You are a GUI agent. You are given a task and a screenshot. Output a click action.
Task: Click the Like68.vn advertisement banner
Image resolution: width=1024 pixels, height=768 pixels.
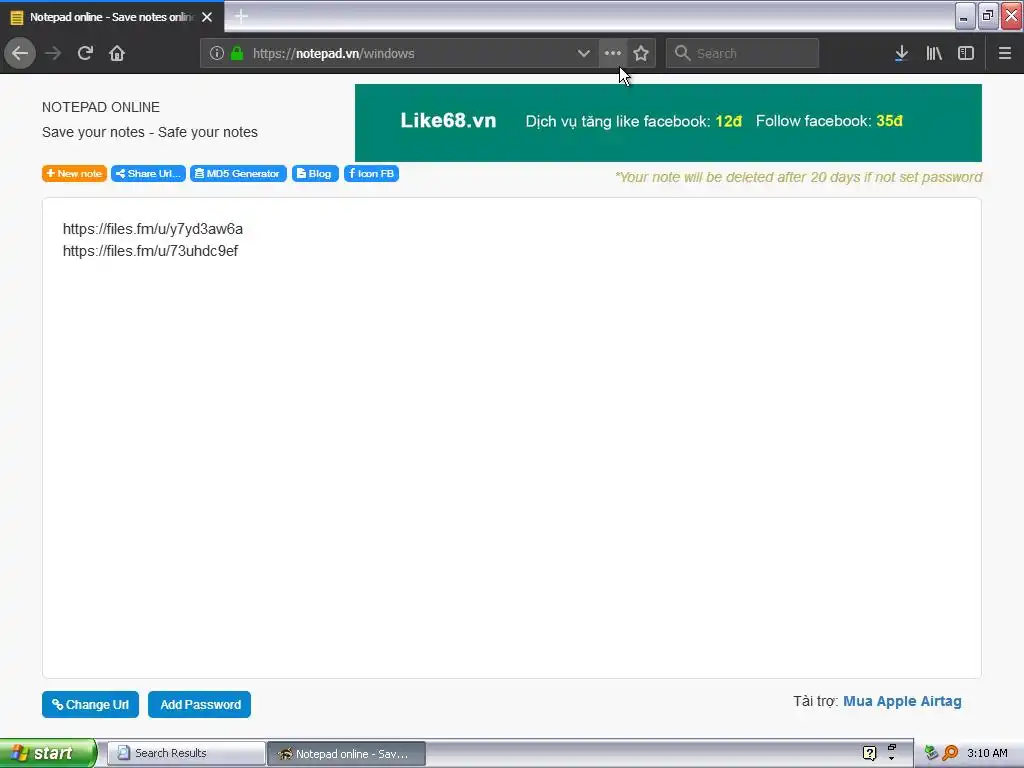point(668,123)
